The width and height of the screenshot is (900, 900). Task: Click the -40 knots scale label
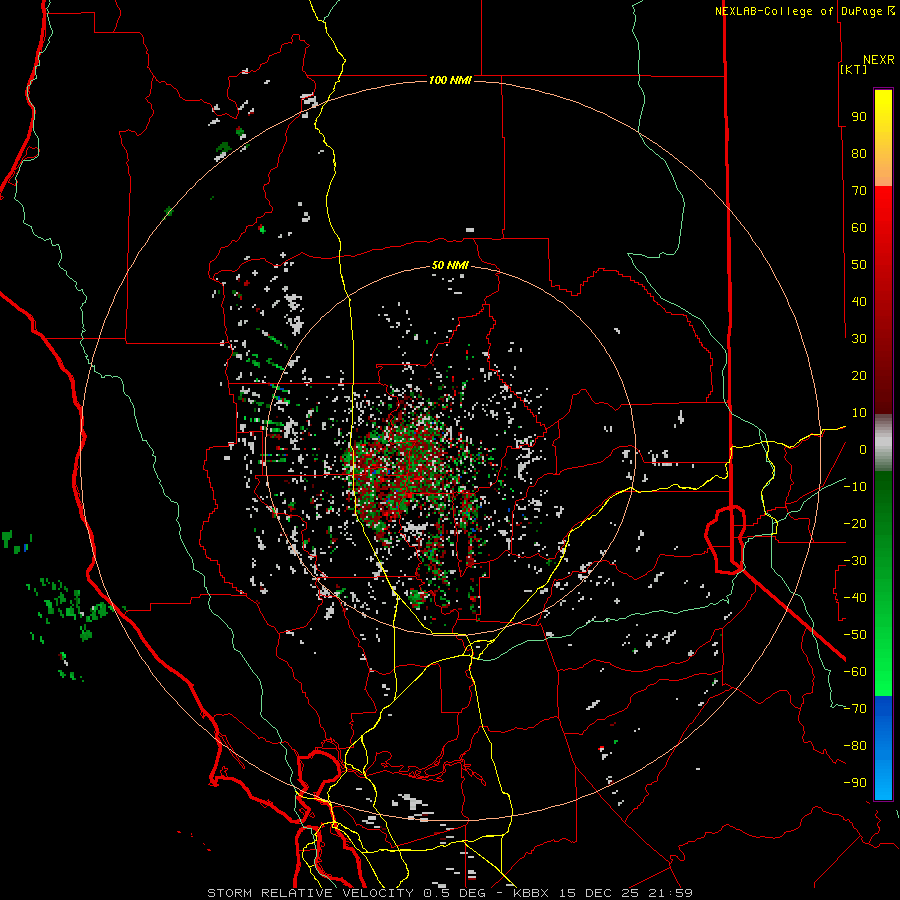coord(855,598)
